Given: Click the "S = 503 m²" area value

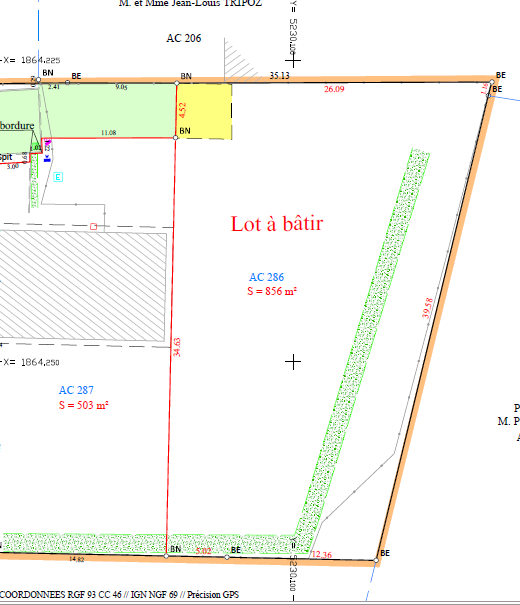Looking at the screenshot, I should (x=84, y=405).
